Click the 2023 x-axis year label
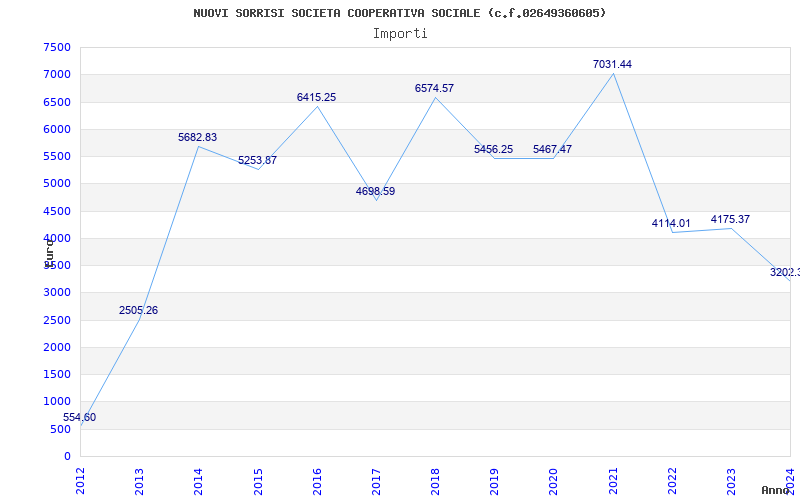 731,481
